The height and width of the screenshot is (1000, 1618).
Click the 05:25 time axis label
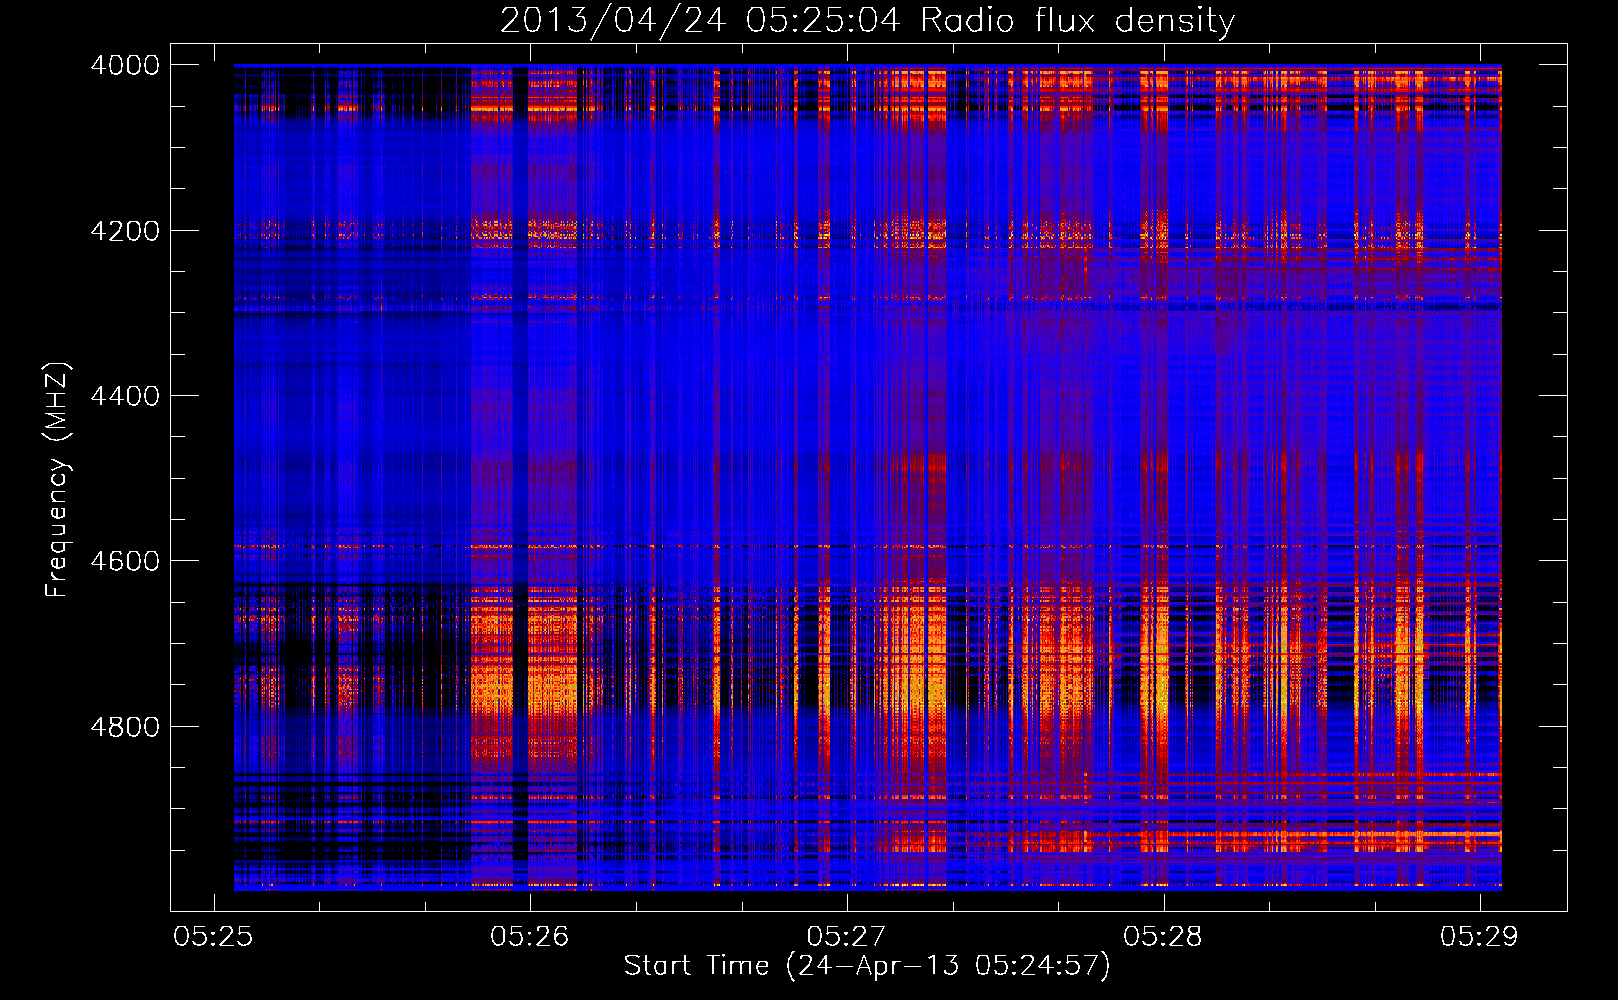[212, 936]
